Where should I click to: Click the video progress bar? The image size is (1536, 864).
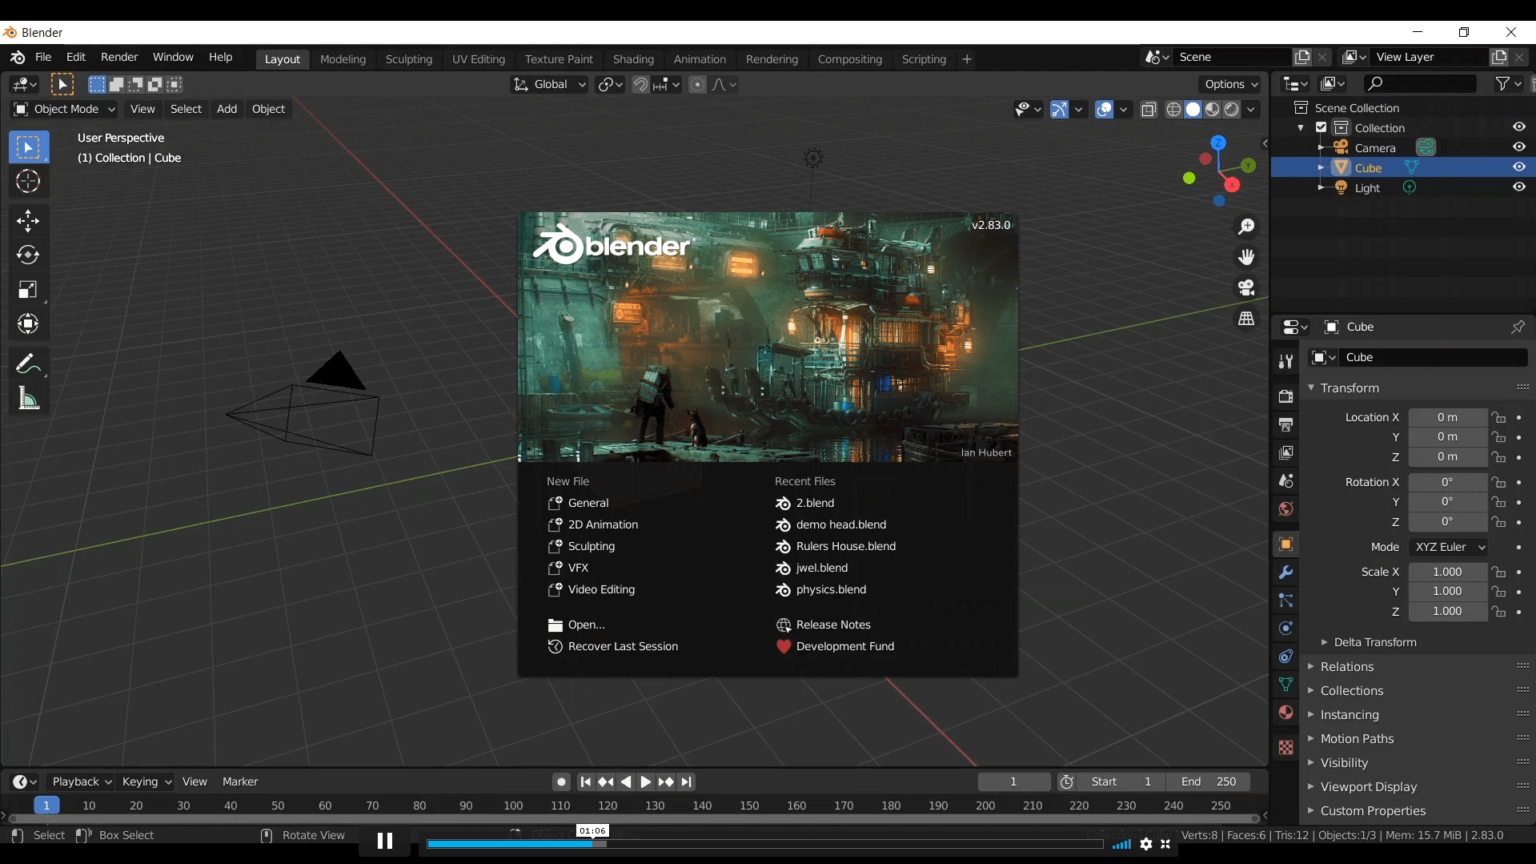point(765,844)
